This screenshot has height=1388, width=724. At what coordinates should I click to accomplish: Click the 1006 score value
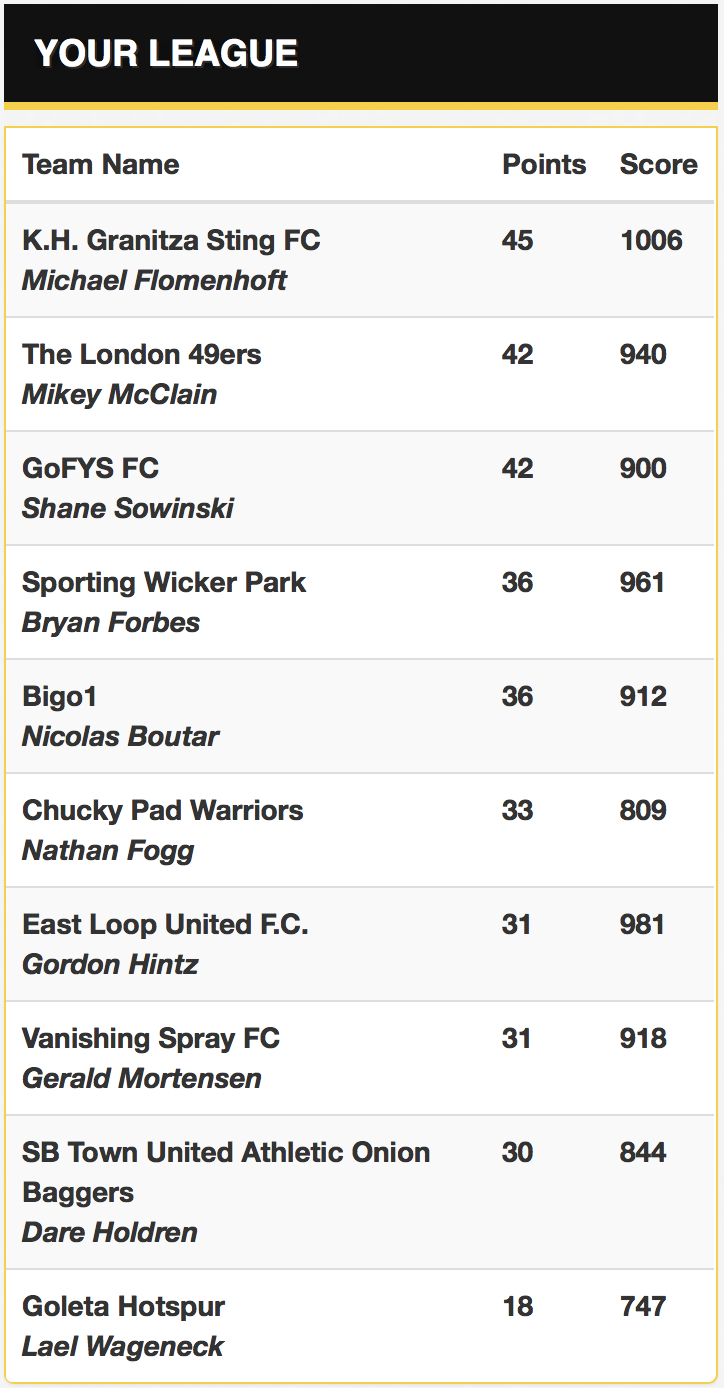pos(651,241)
